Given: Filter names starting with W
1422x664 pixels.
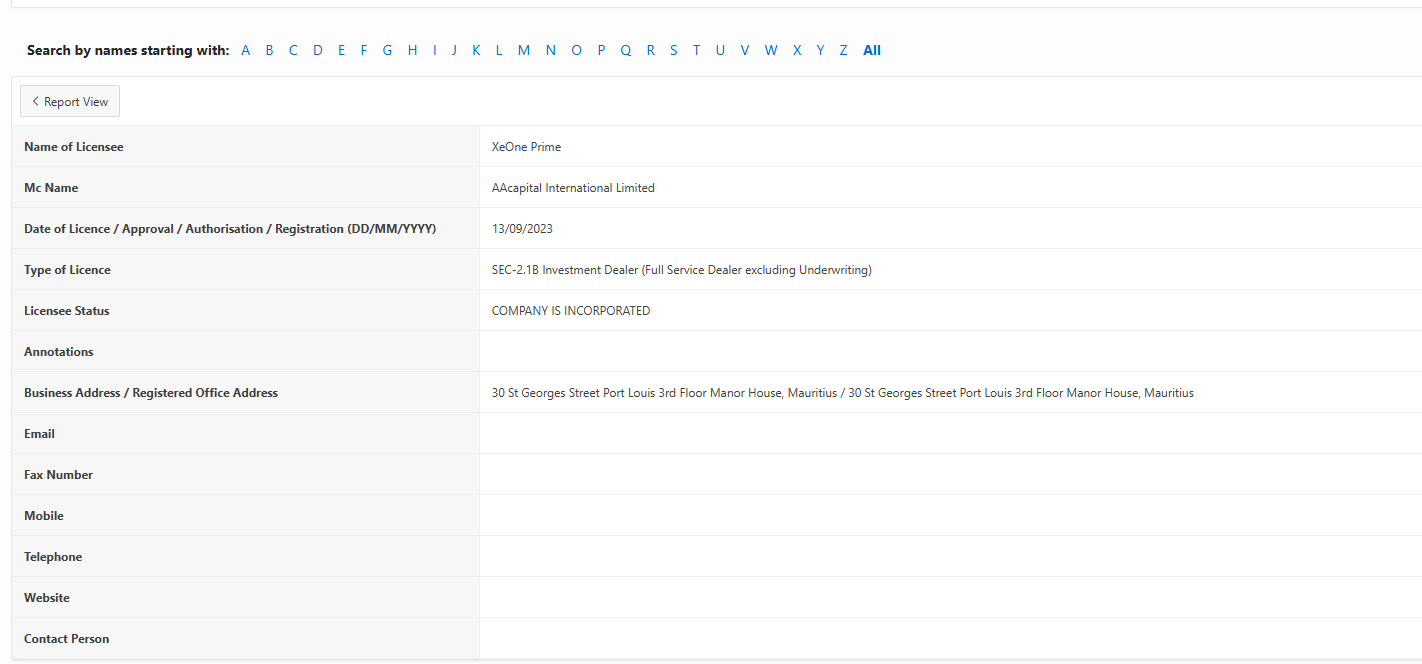Looking at the screenshot, I should point(771,50).
